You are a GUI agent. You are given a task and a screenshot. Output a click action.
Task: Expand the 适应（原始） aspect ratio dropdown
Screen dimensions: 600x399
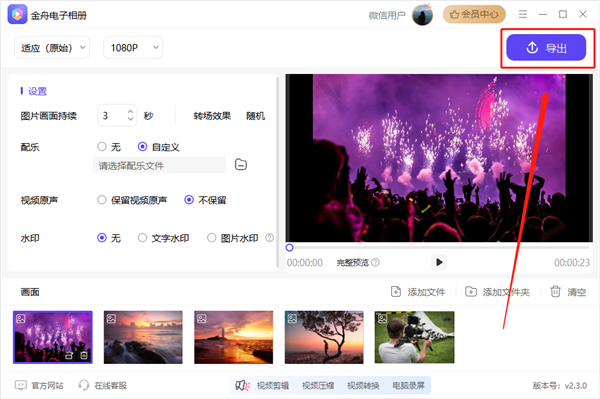tap(52, 48)
